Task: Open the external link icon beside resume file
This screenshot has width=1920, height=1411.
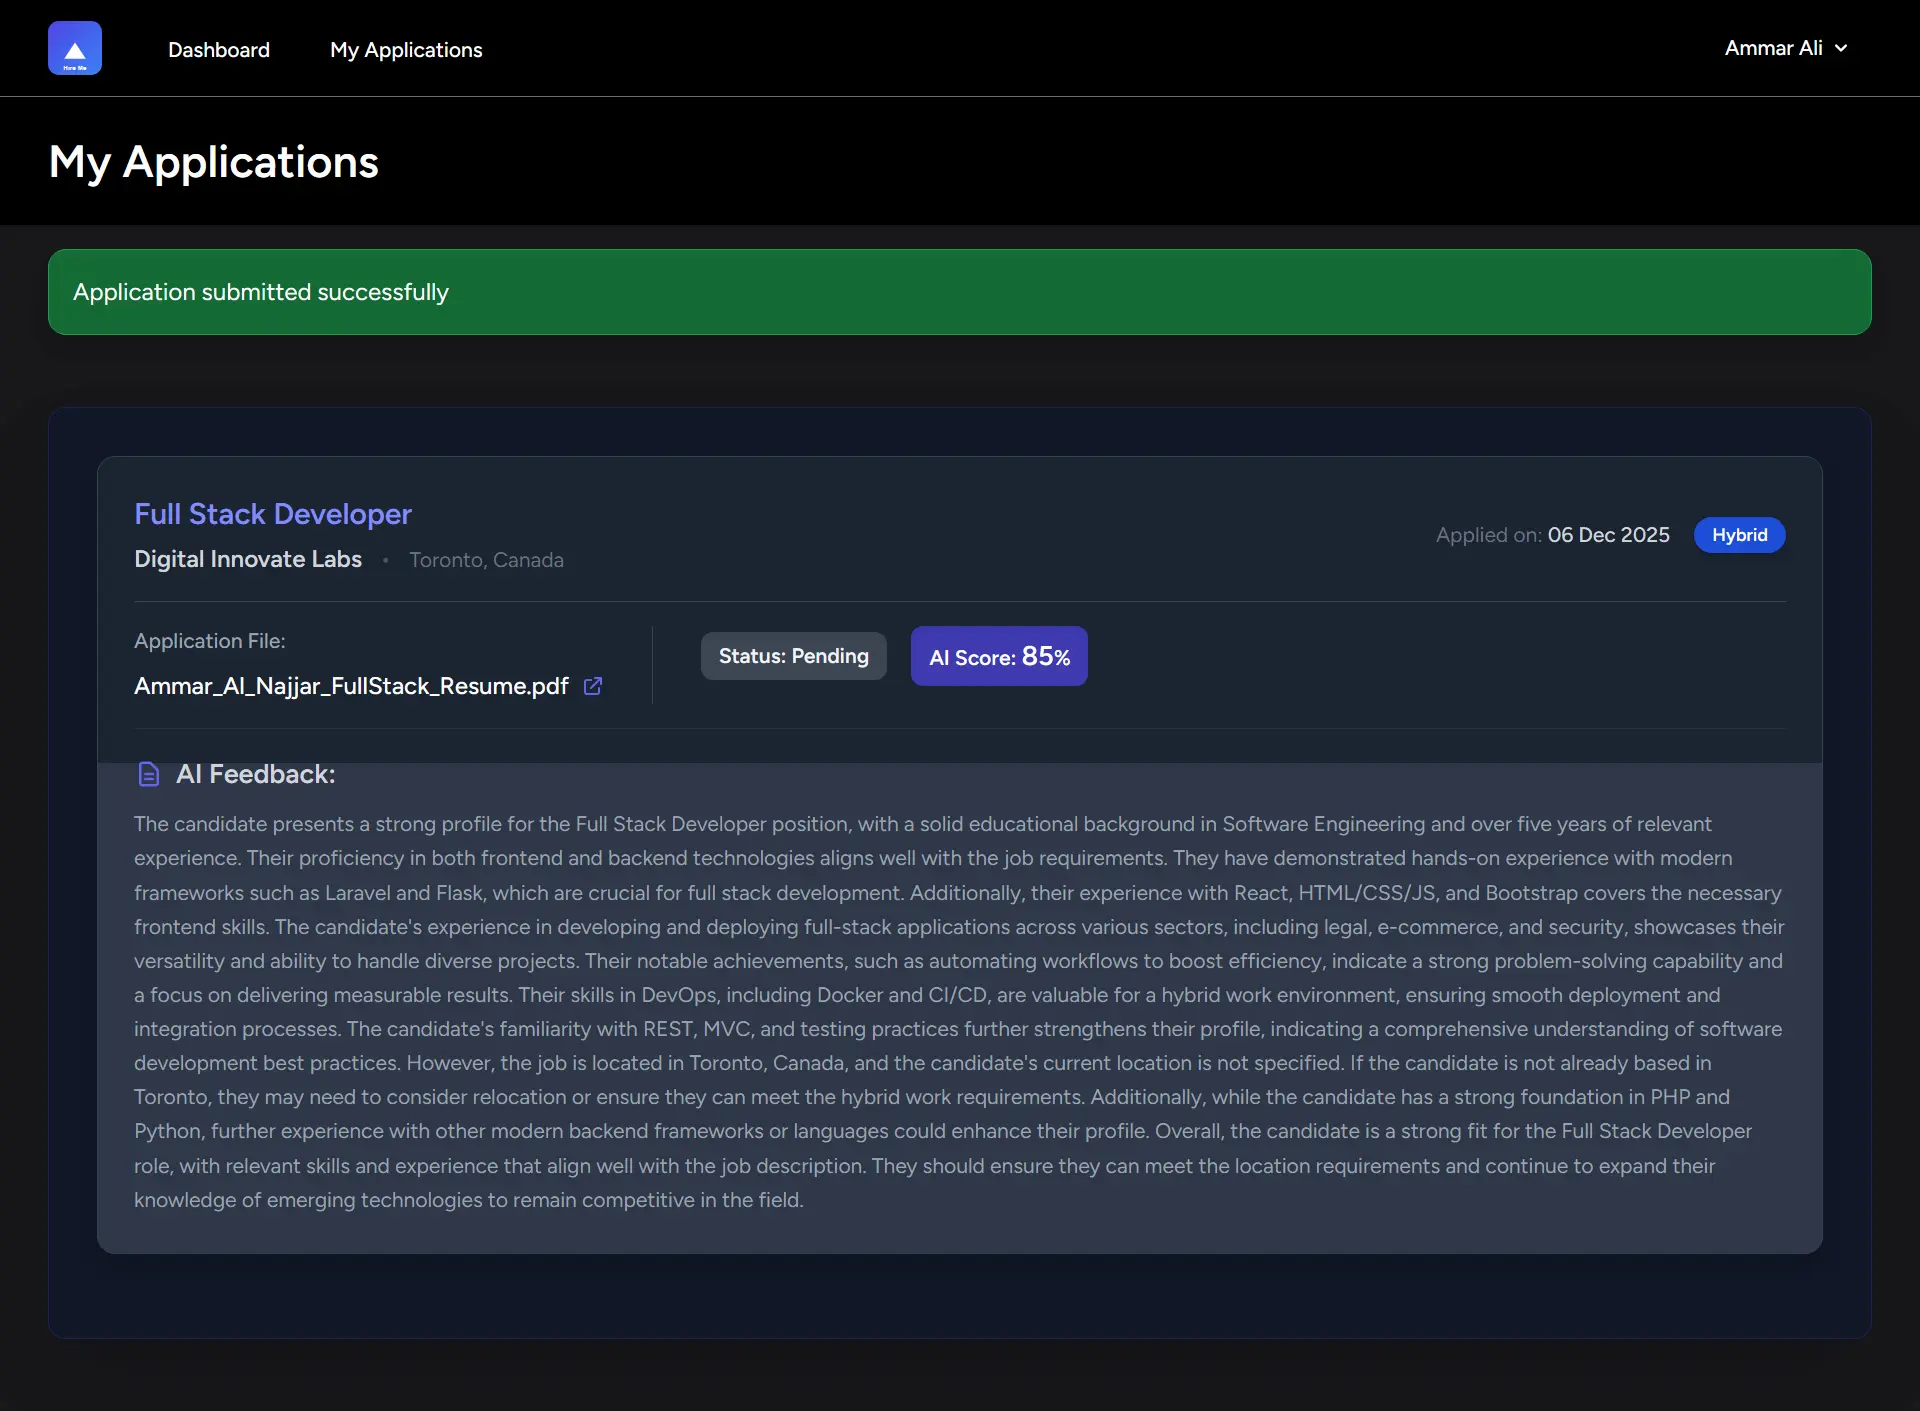Action: [x=593, y=686]
